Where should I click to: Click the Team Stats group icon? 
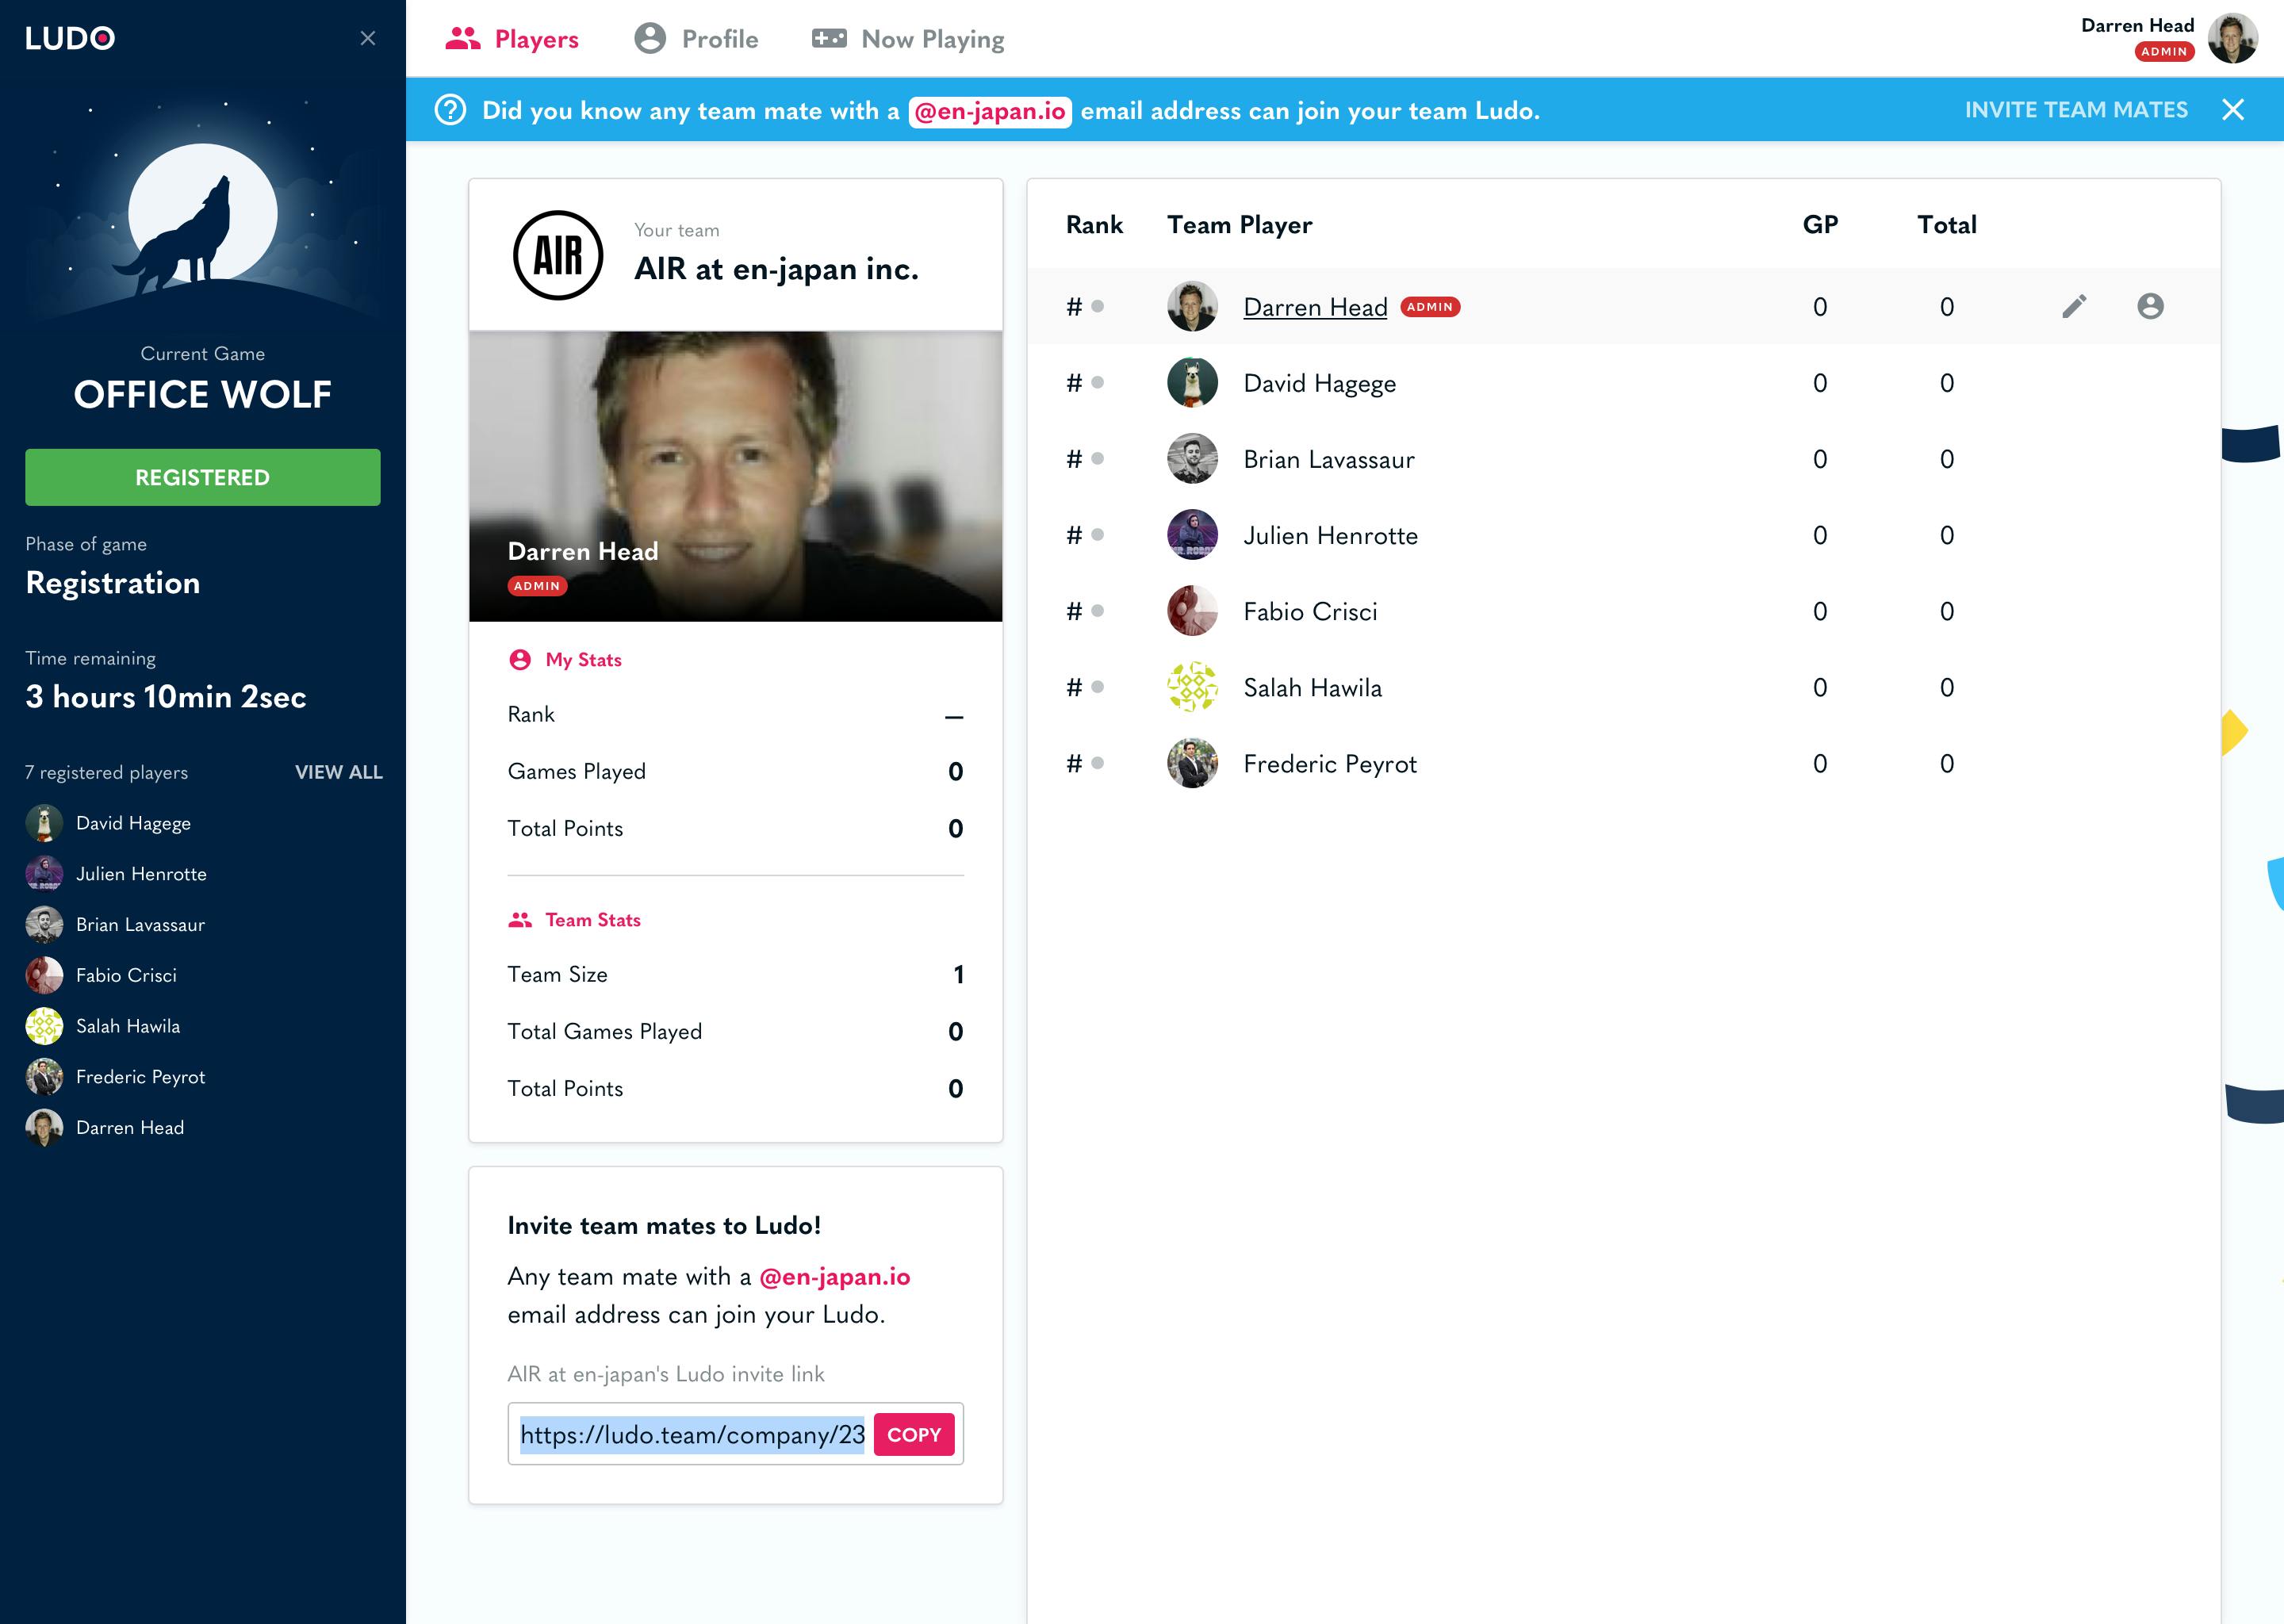pos(520,920)
